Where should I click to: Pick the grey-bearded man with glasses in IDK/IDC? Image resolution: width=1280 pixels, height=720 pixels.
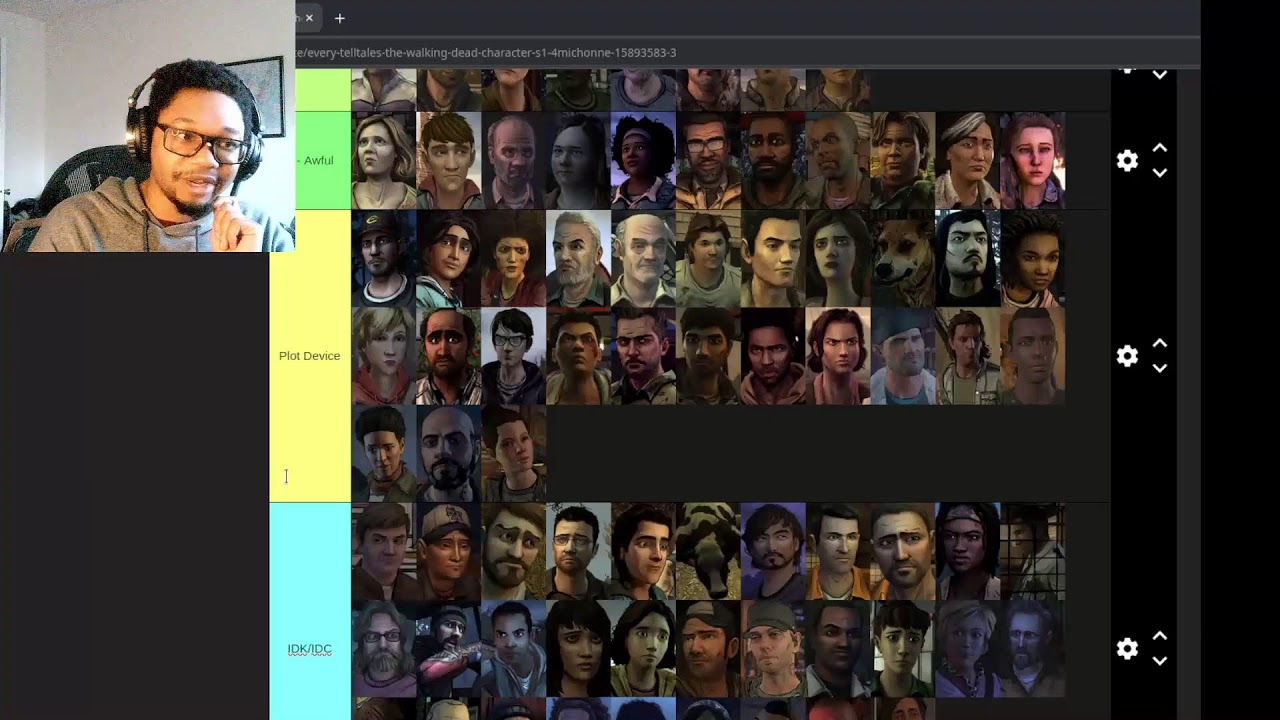384,649
